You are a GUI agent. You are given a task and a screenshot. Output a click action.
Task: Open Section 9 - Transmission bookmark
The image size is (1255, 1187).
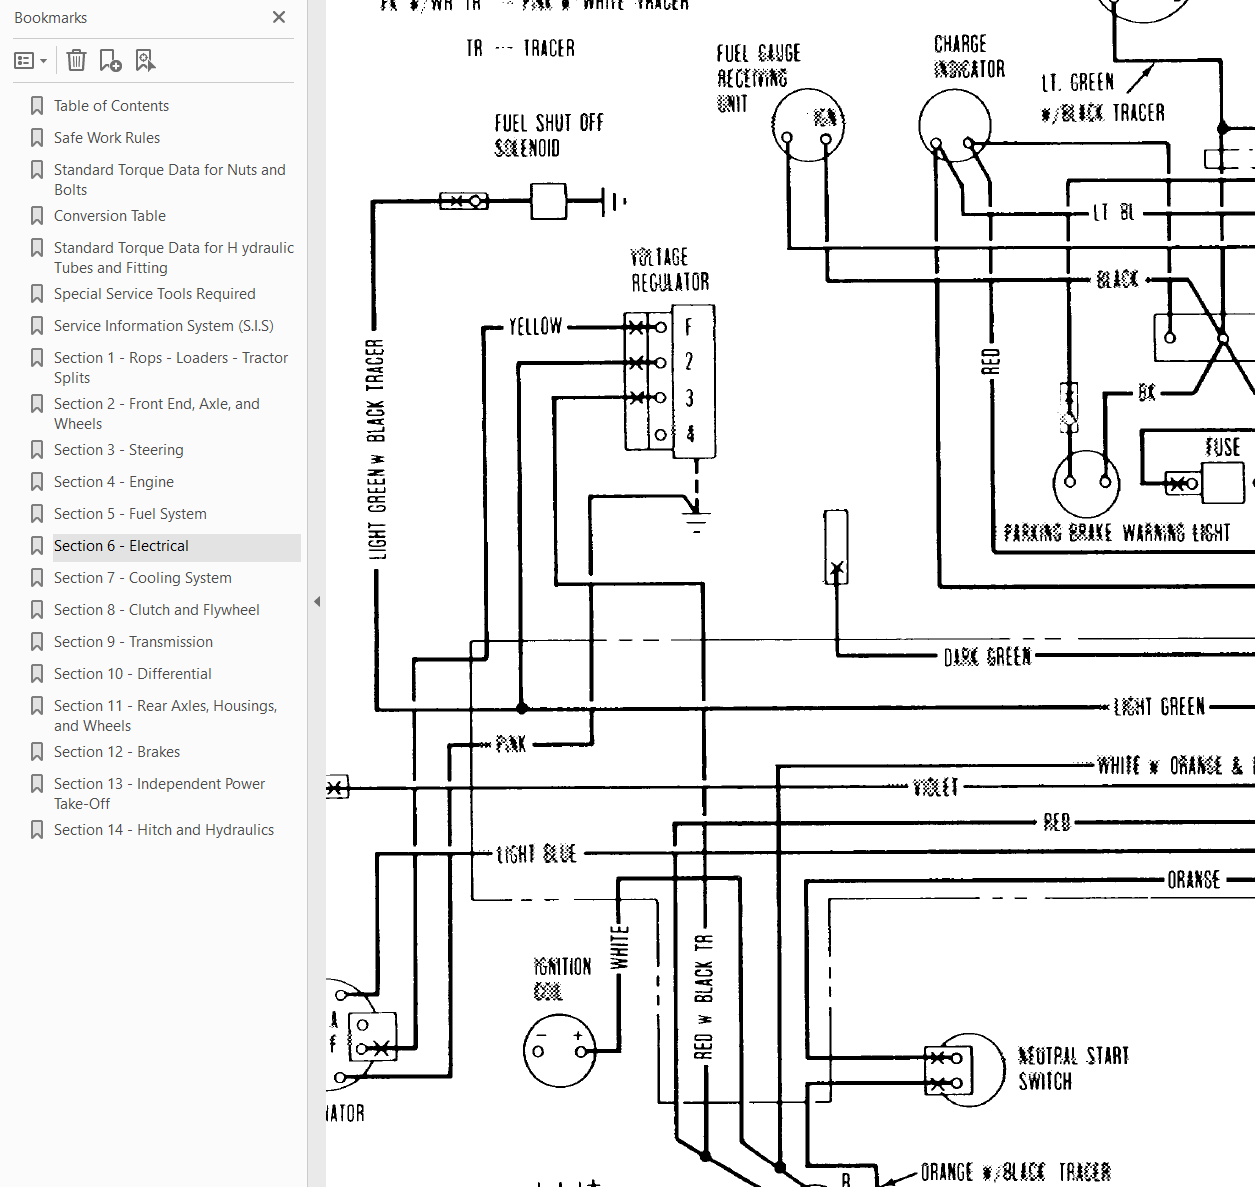coord(133,642)
